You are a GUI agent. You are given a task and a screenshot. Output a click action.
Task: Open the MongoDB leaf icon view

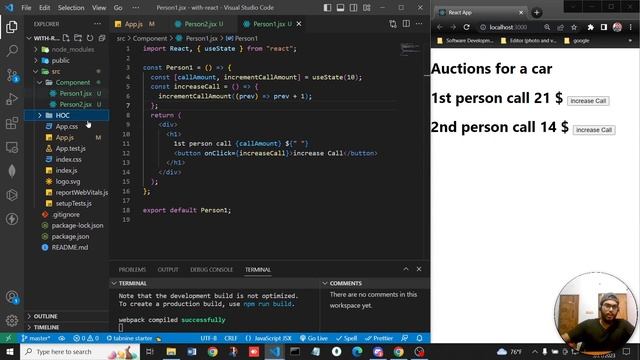coord(12,171)
